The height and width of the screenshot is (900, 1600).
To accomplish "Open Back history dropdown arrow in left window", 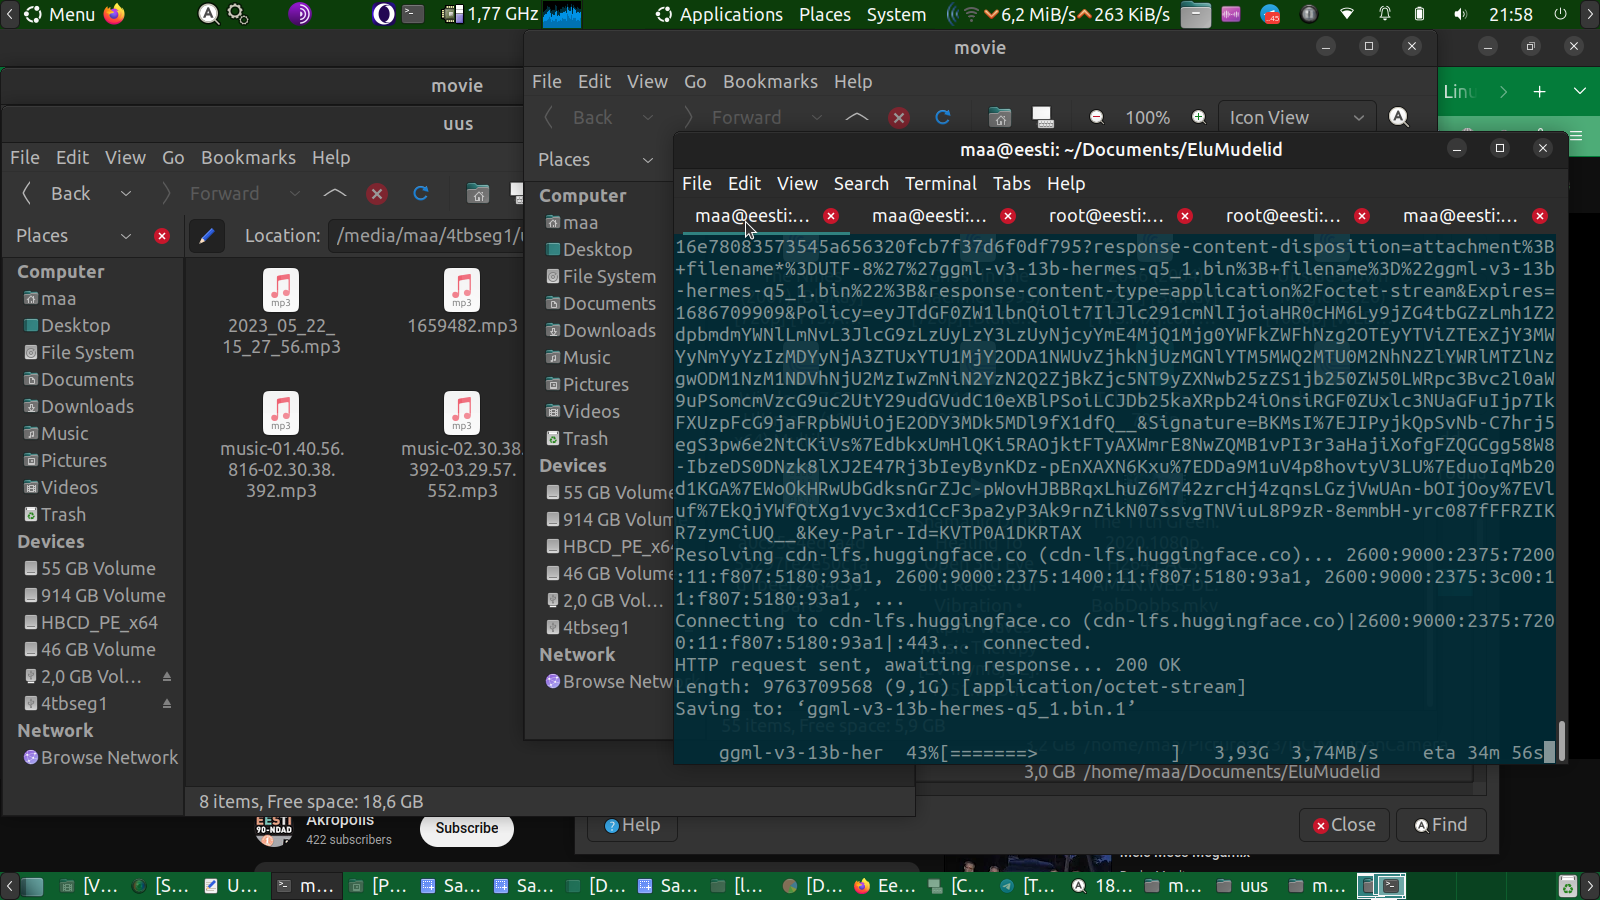I will (x=125, y=194).
